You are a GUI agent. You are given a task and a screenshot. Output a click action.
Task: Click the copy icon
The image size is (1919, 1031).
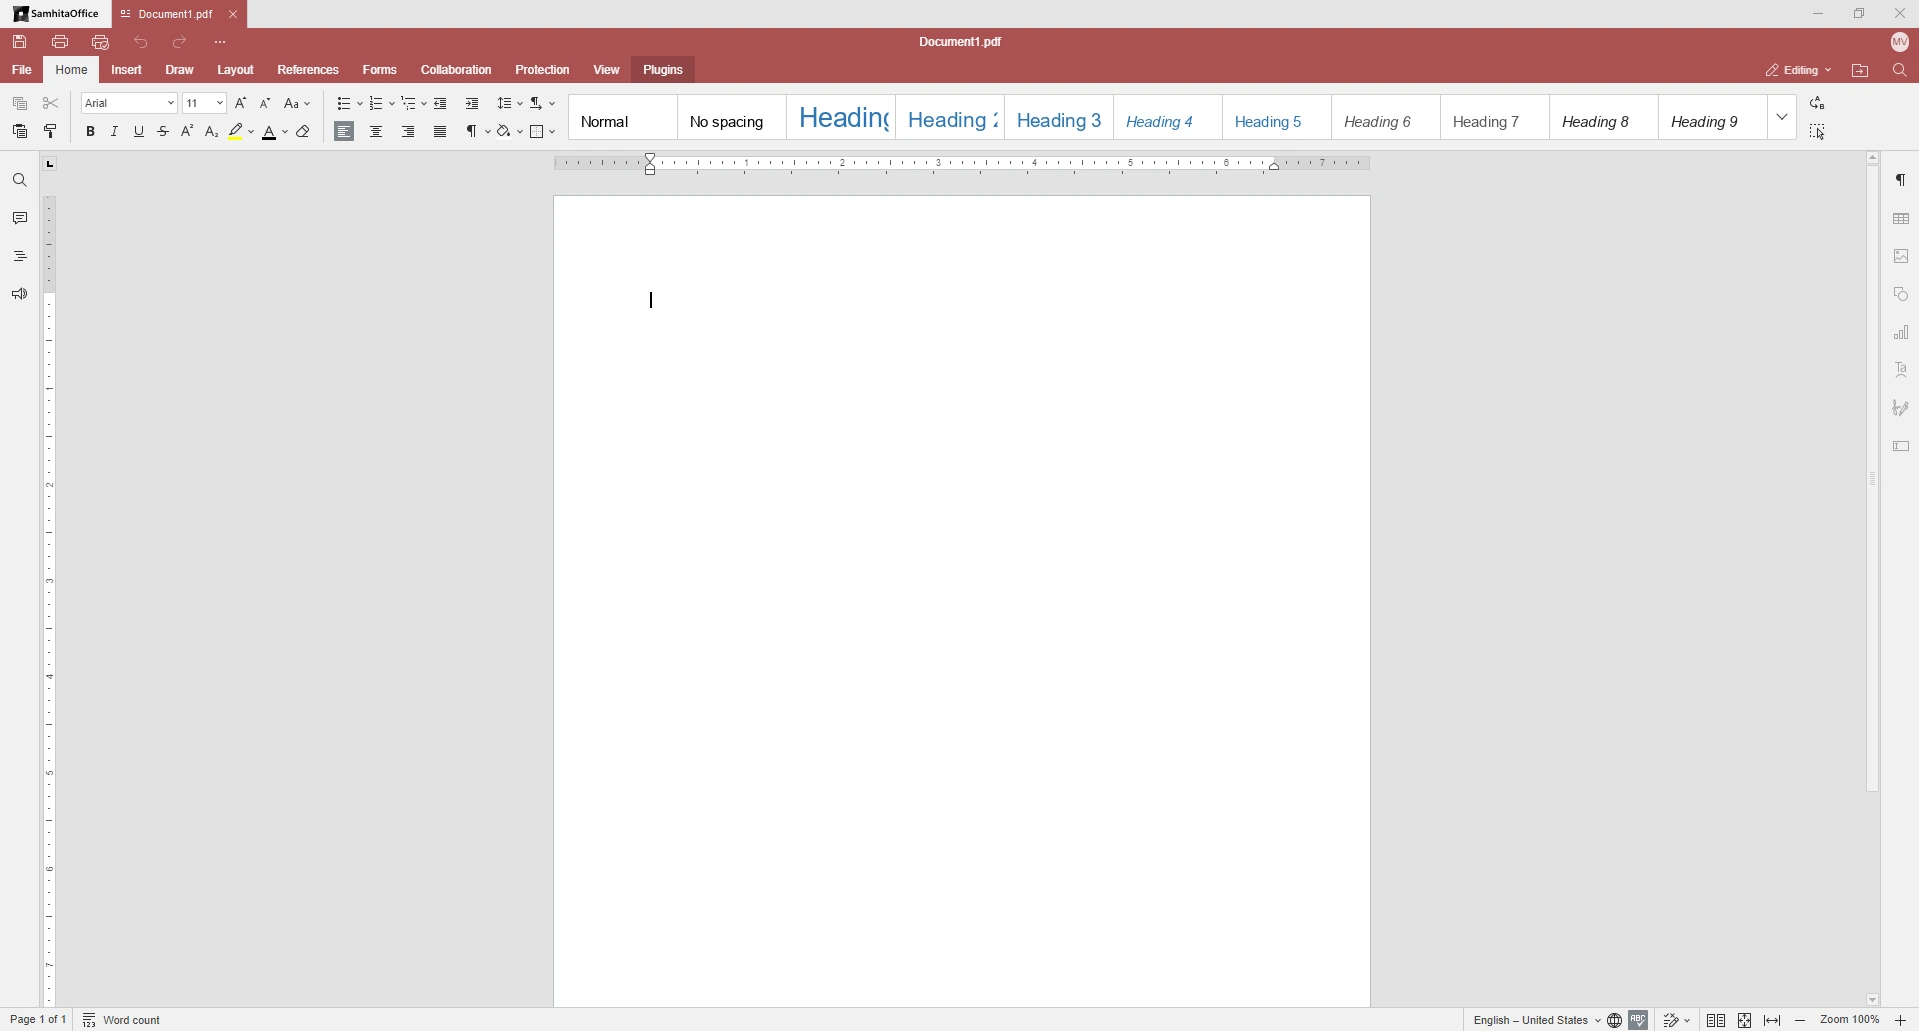[x=20, y=104]
